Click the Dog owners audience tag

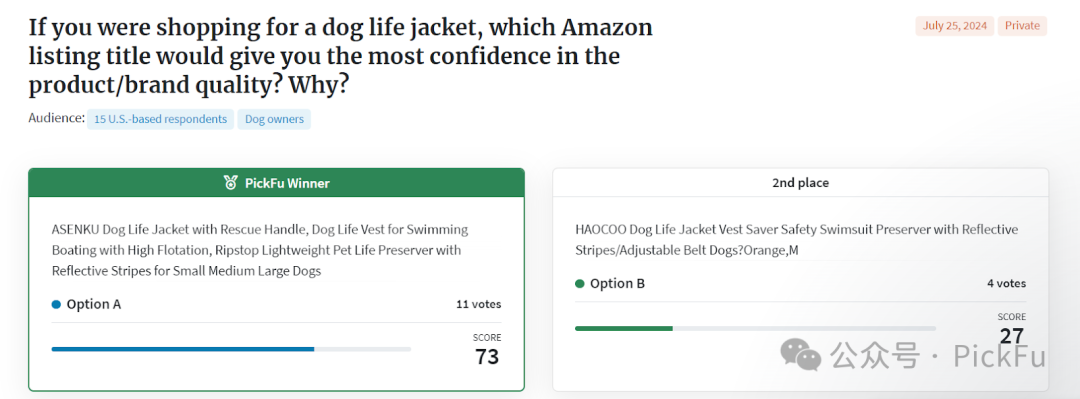(274, 119)
